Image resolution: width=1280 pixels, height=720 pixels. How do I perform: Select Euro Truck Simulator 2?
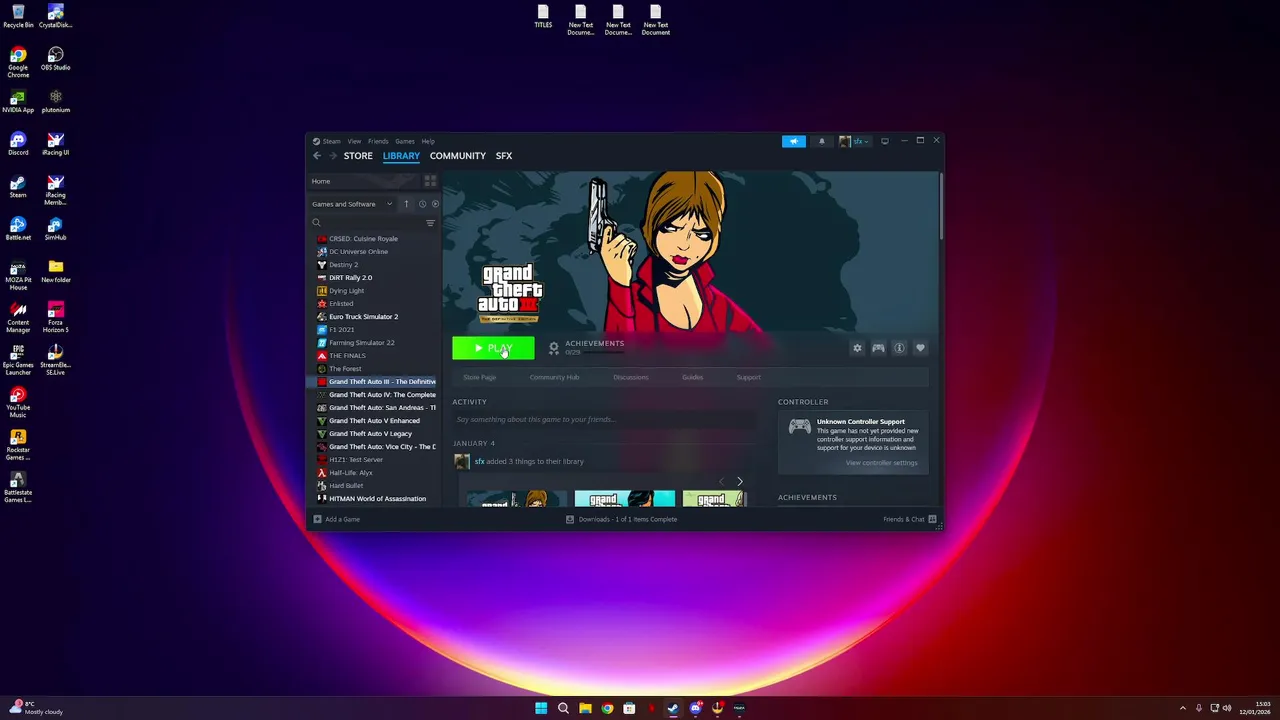pos(363,317)
